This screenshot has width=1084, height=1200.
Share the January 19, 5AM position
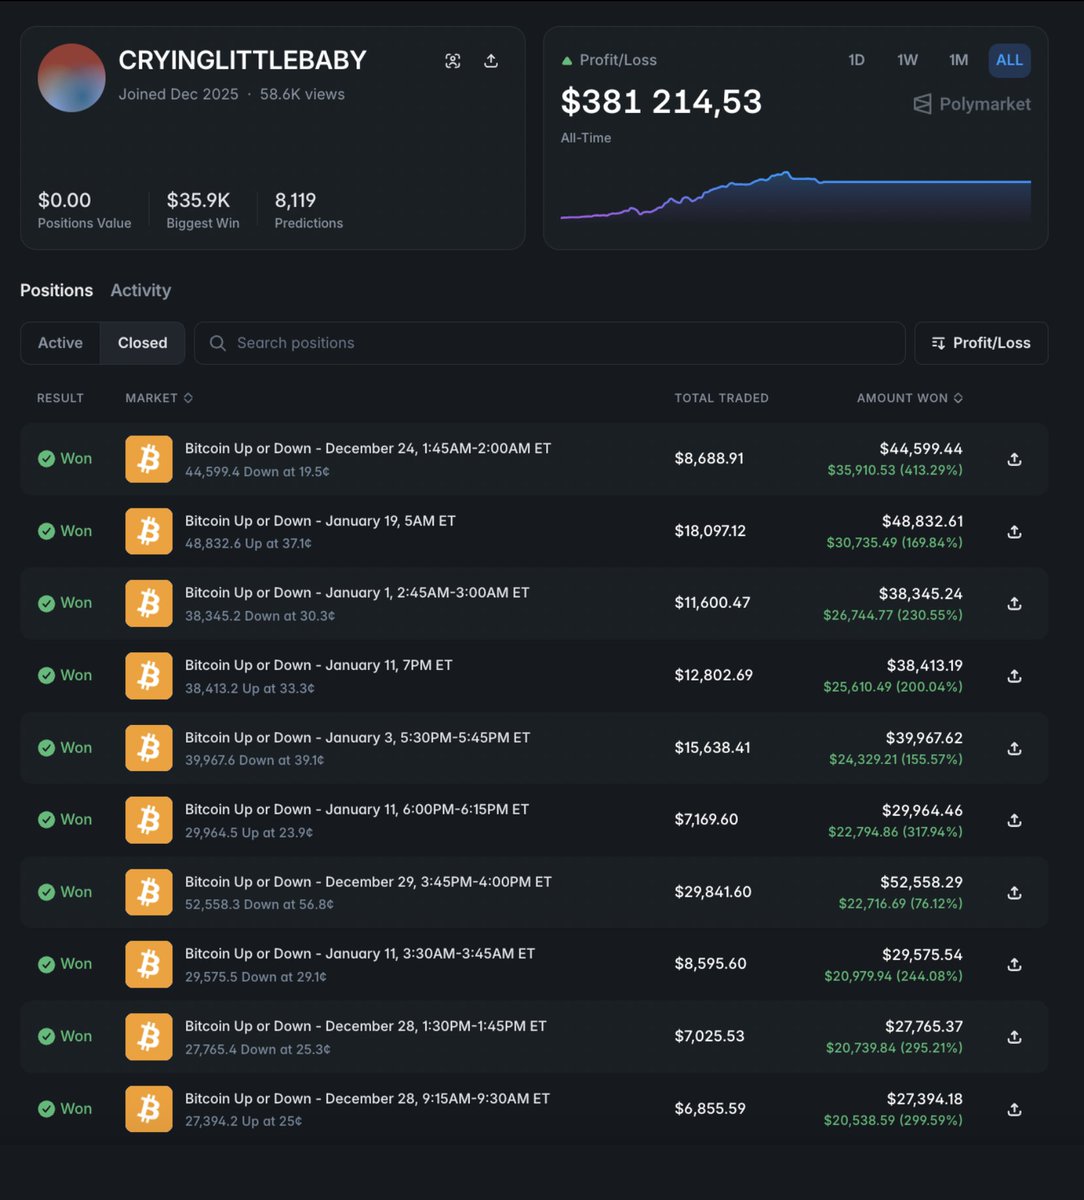[x=1014, y=531]
